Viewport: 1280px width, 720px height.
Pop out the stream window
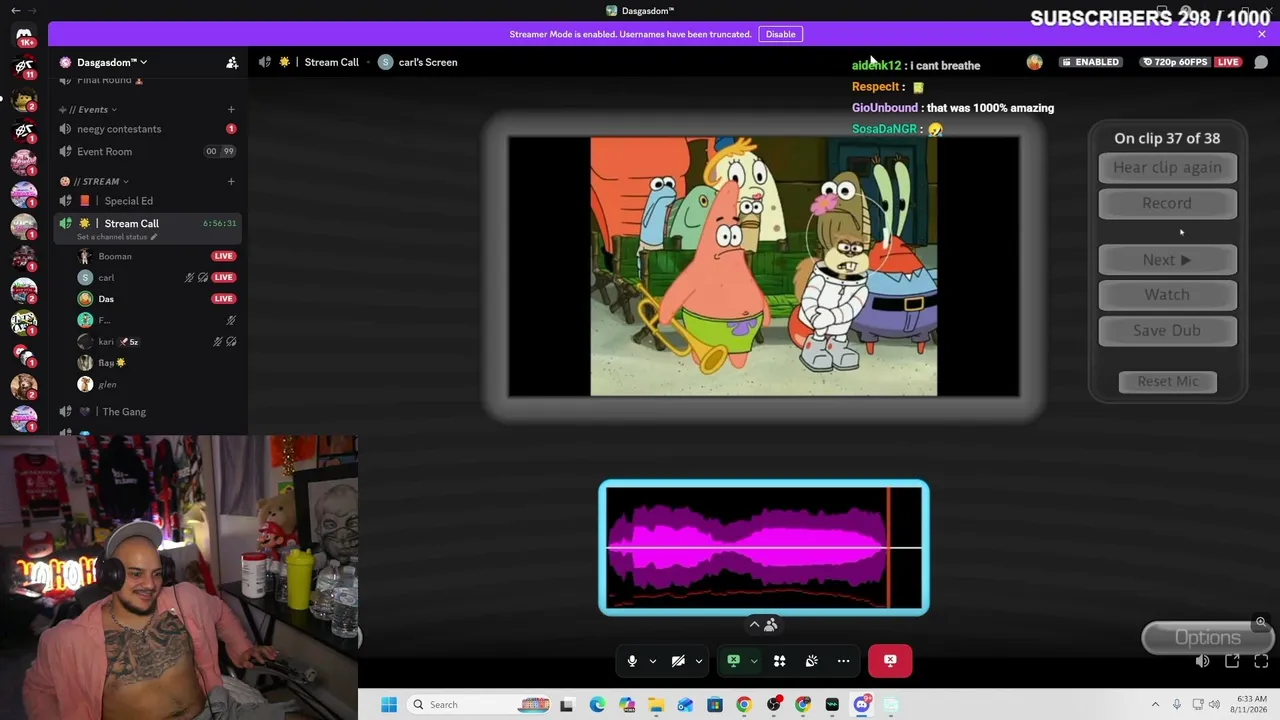tap(1232, 661)
